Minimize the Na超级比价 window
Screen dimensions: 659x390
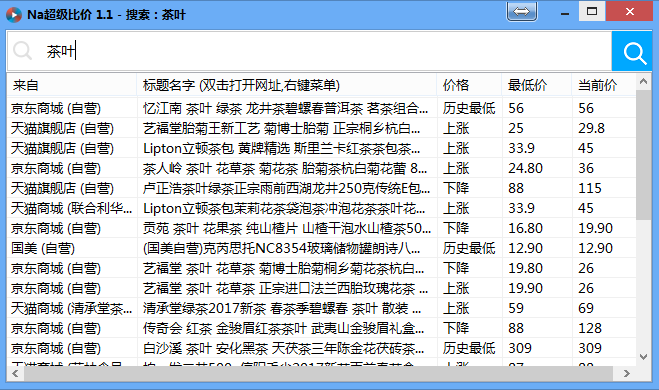(x=565, y=12)
